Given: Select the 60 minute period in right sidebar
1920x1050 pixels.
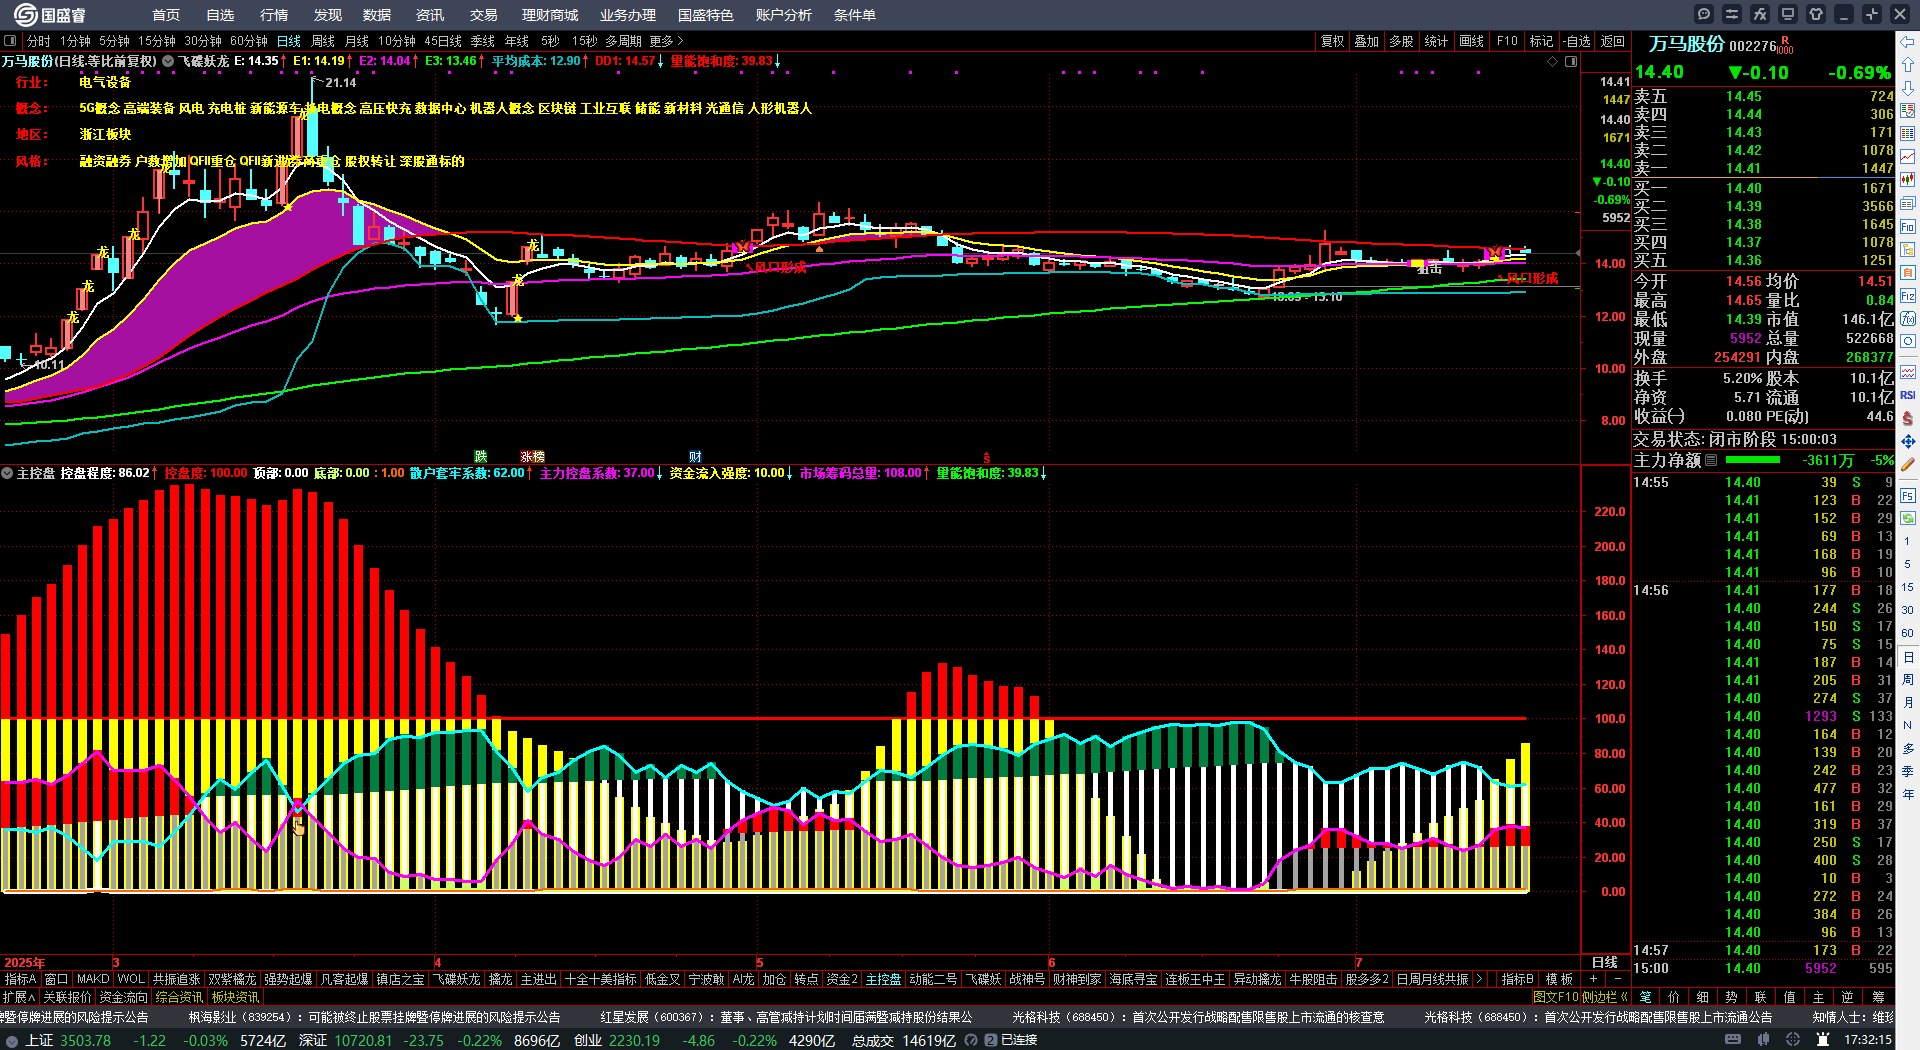Looking at the screenshot, I should pos(1908,633).
